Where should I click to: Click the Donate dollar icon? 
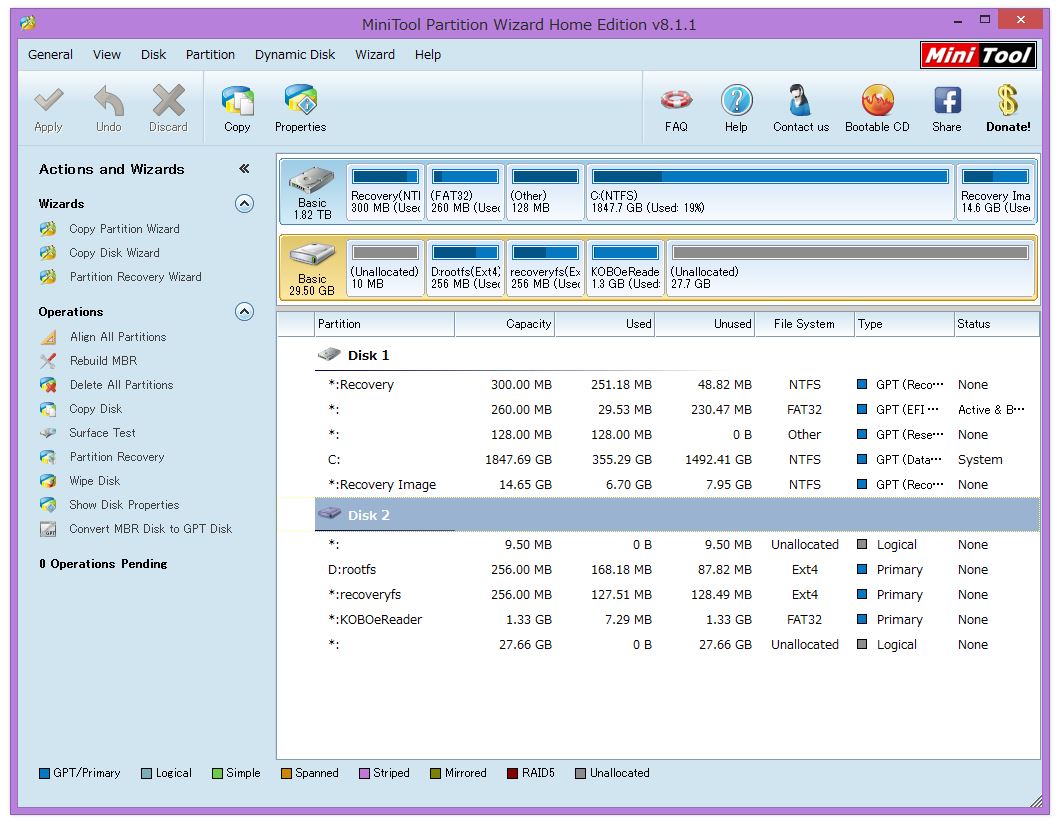pos(1008,101)
